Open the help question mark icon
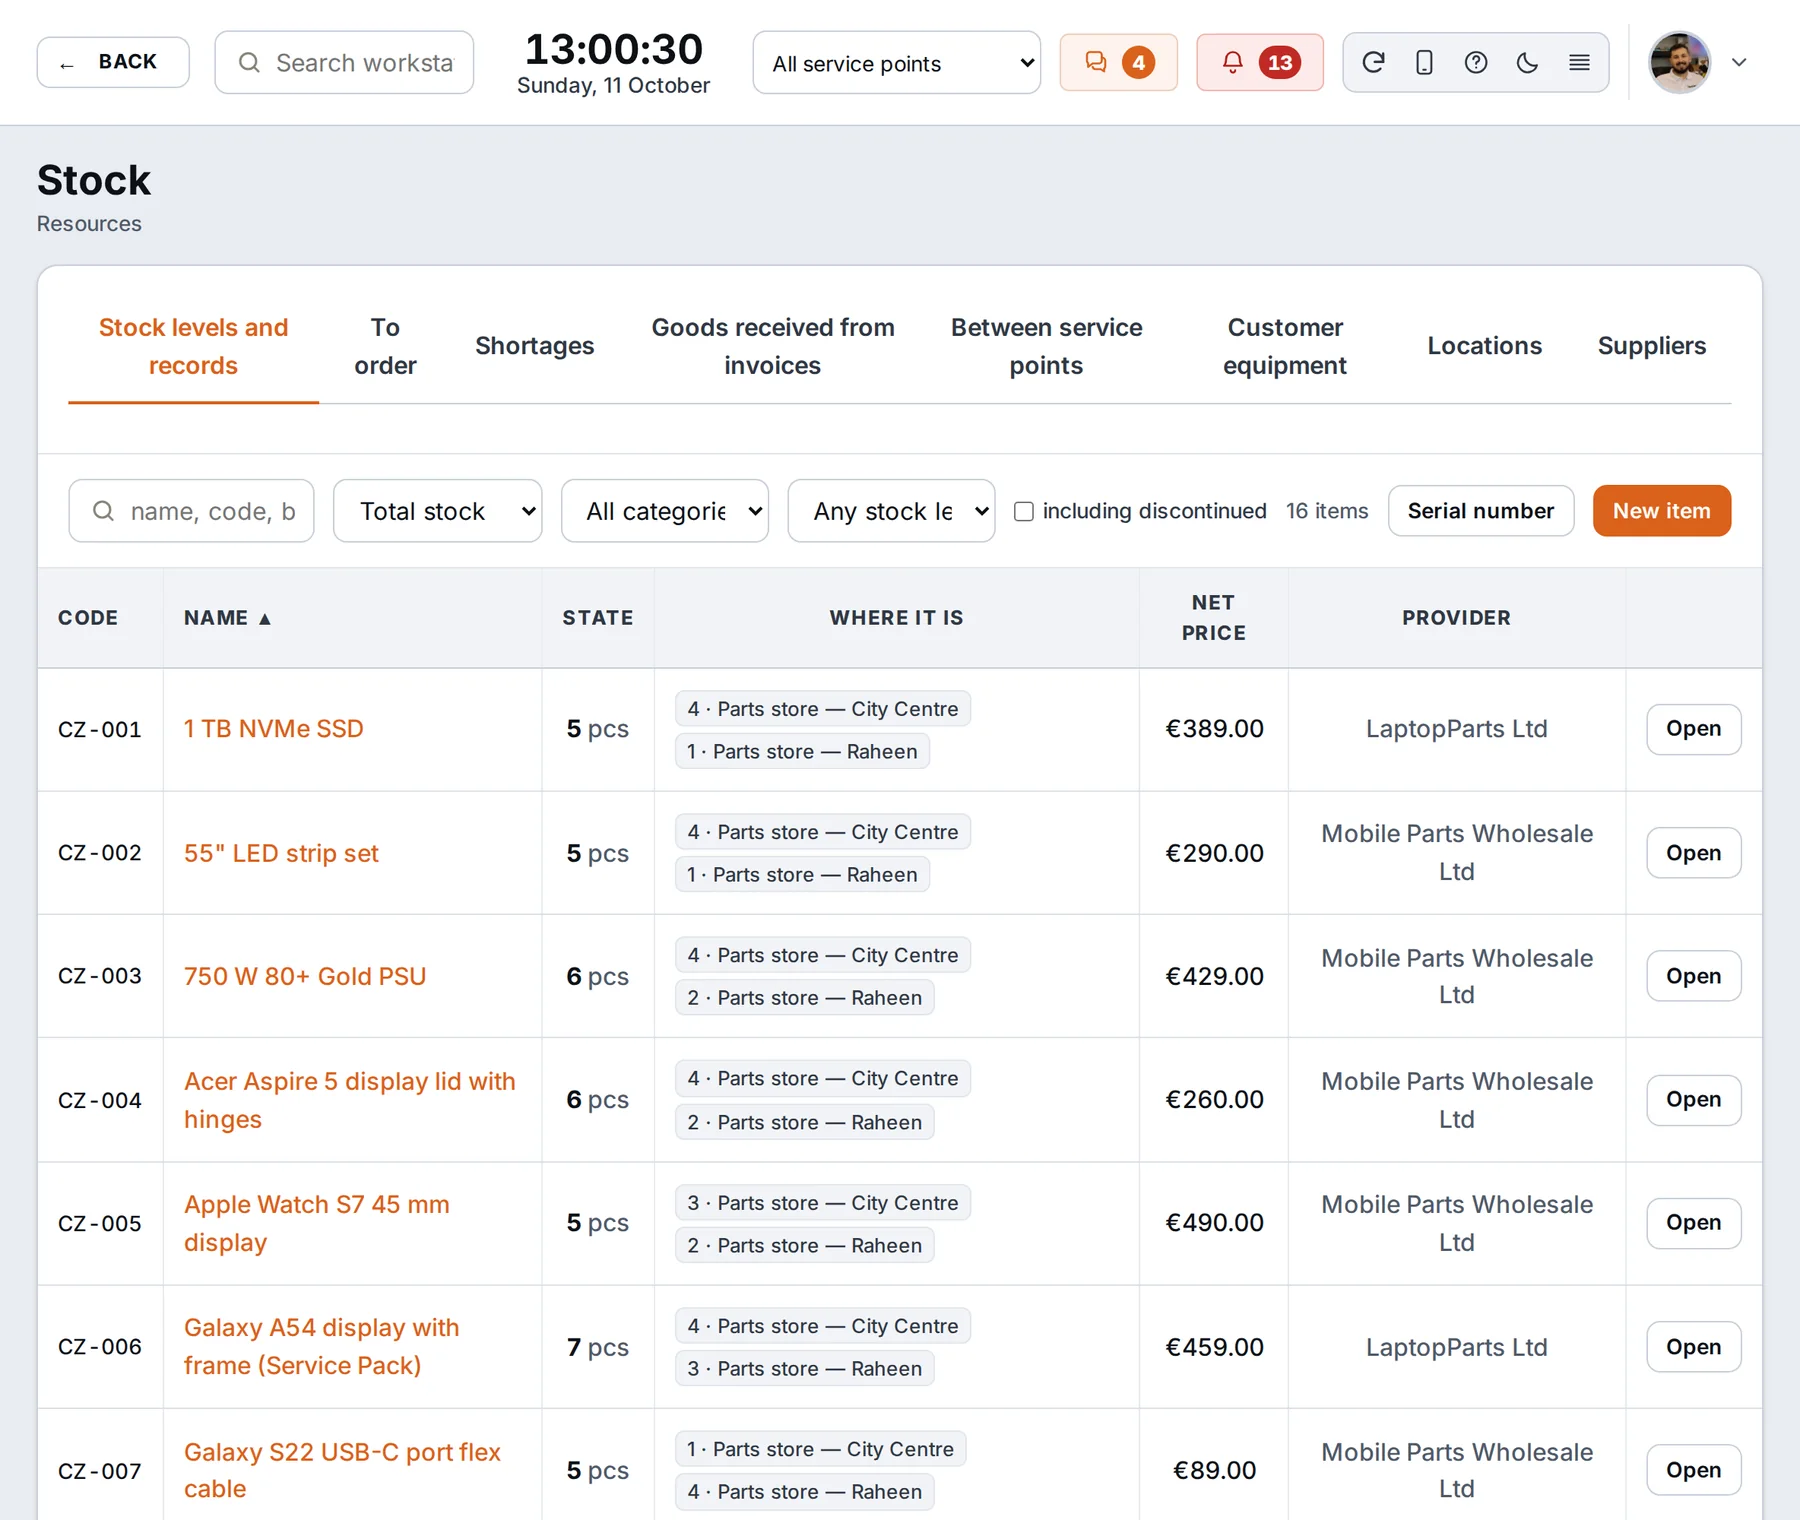This screenshot has height=1520, width=1800. click(x=1476, y=62)
